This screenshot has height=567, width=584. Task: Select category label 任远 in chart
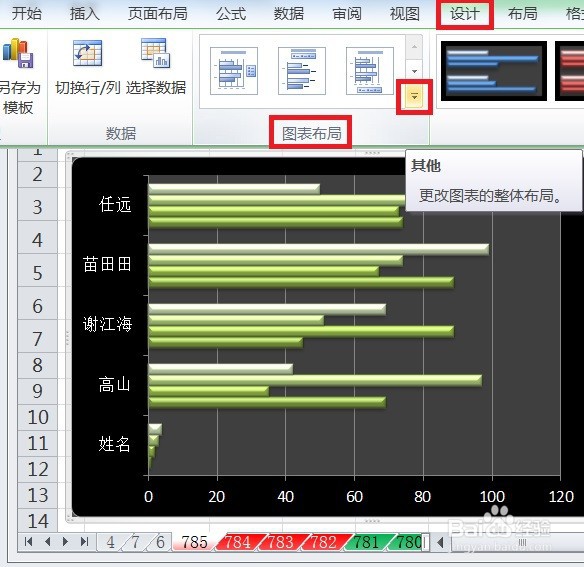point(115,205)
